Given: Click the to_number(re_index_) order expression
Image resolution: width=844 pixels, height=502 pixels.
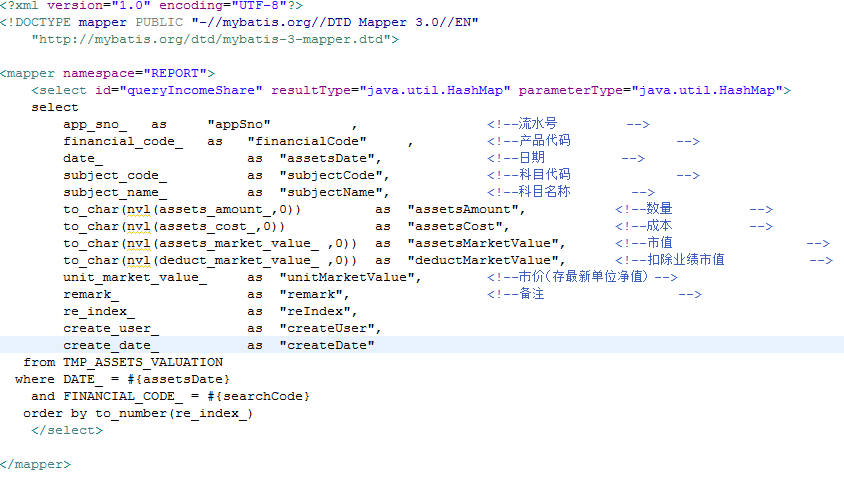Looking at the screenshot, I should coord(174,414).
